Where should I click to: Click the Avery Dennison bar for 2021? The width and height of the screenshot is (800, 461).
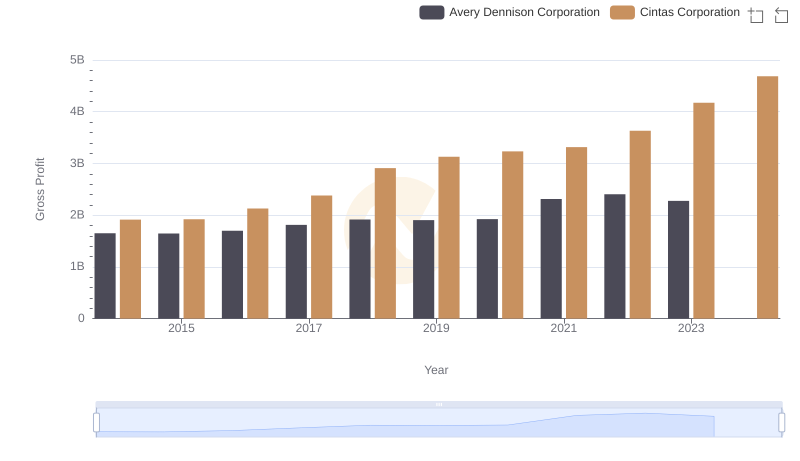pos(551,259)
